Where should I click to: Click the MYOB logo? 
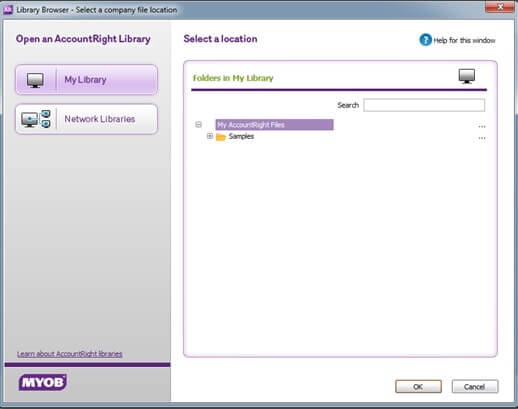[43, 382]
